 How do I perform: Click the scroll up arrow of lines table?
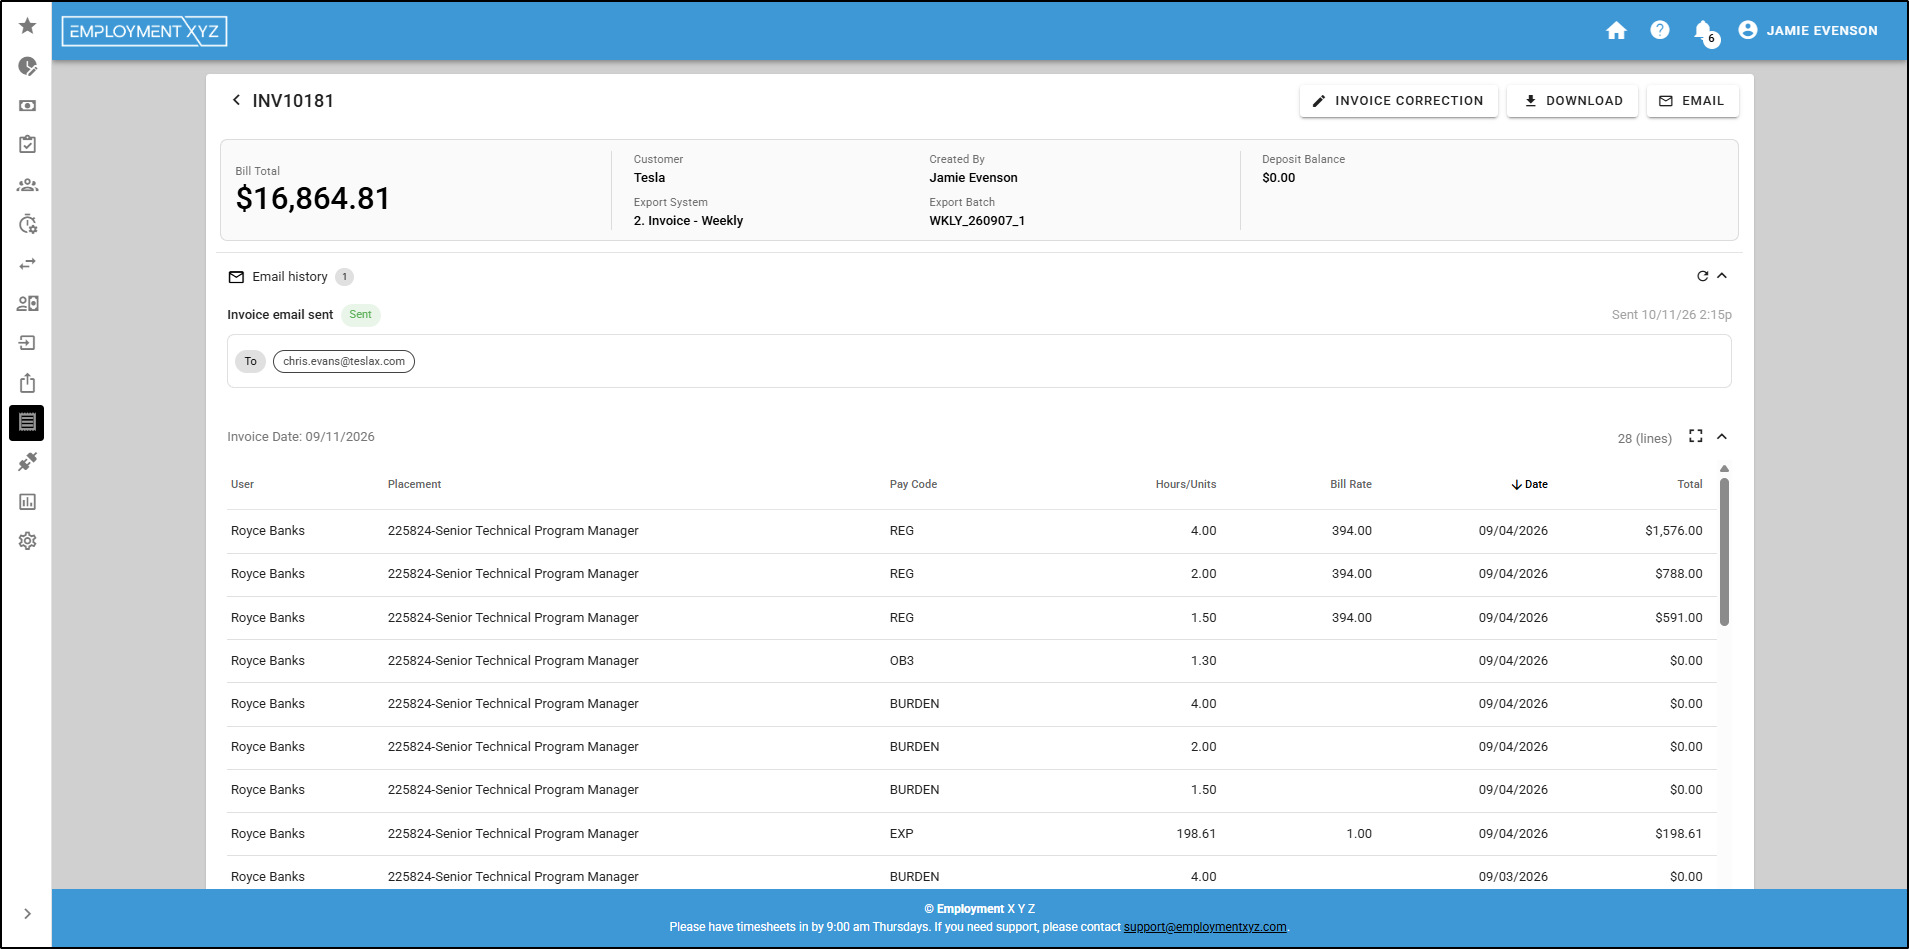coord(1724,468)
